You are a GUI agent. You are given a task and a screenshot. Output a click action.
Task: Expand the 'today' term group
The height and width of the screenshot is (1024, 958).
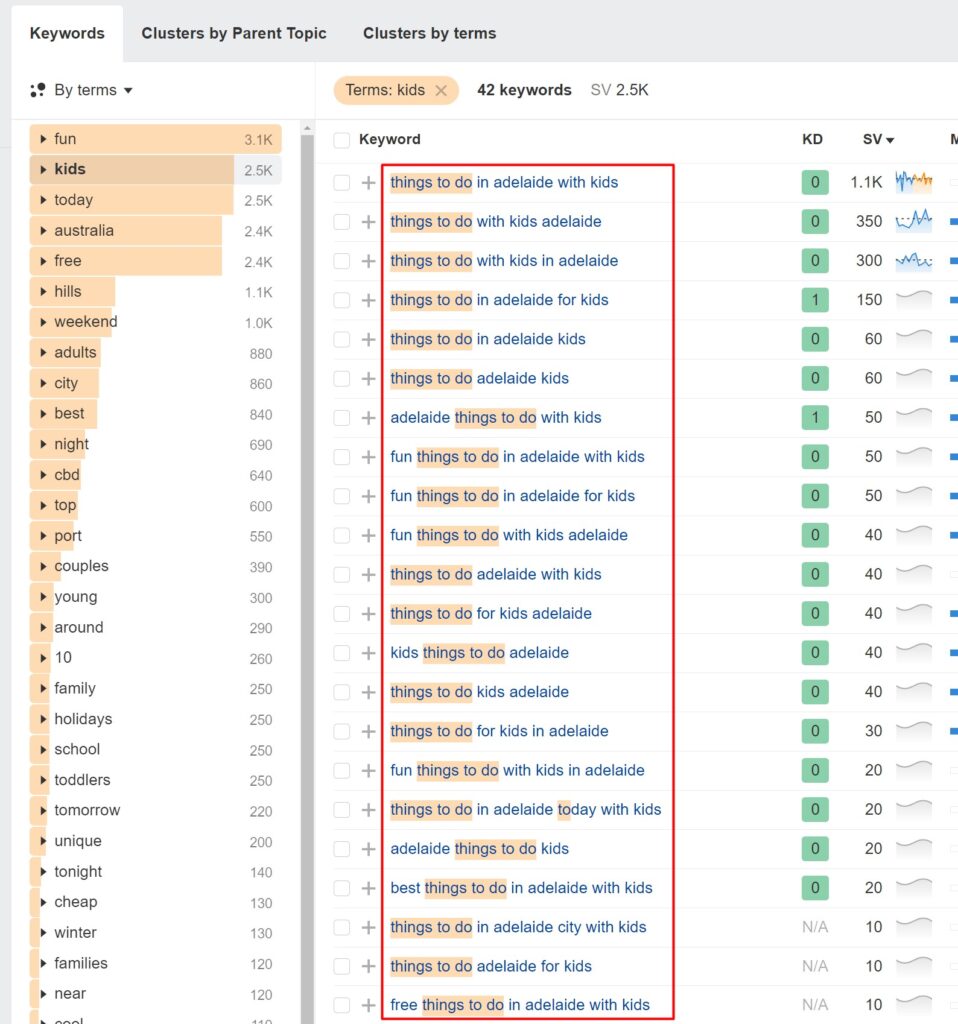tap(43, 200)
